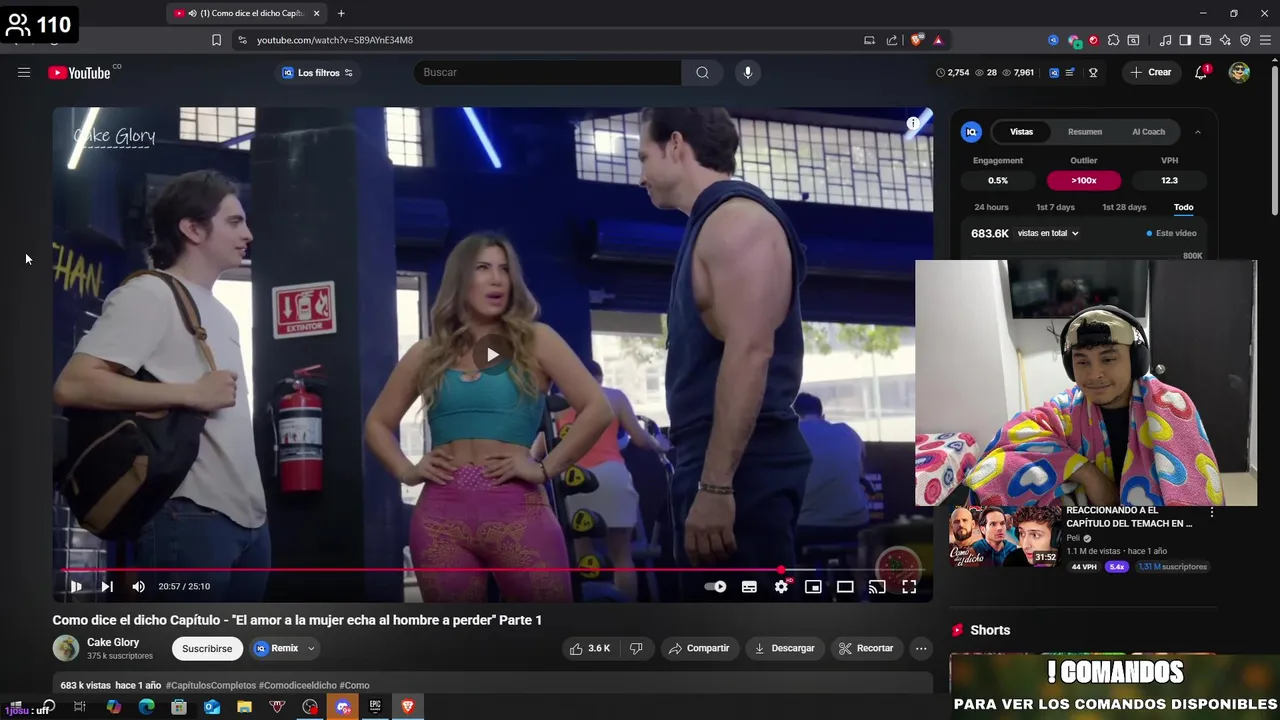Open Los filtros vidIQ filter
The height and width of the screenshot is (720, 1280).
[x=317, y=72]
